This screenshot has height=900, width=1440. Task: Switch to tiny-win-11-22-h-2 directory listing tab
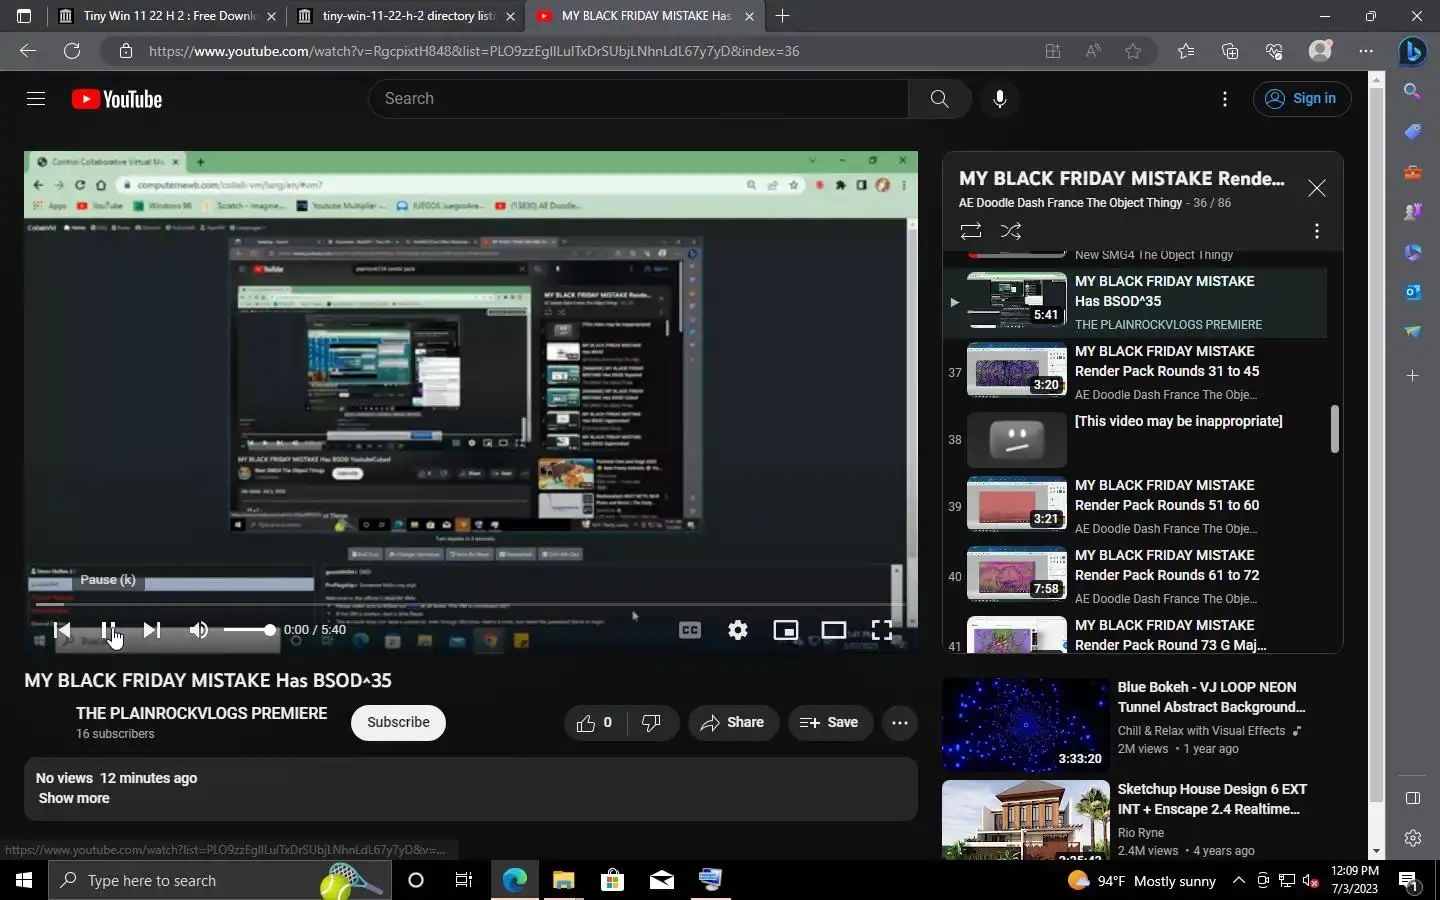coord(405,16)
